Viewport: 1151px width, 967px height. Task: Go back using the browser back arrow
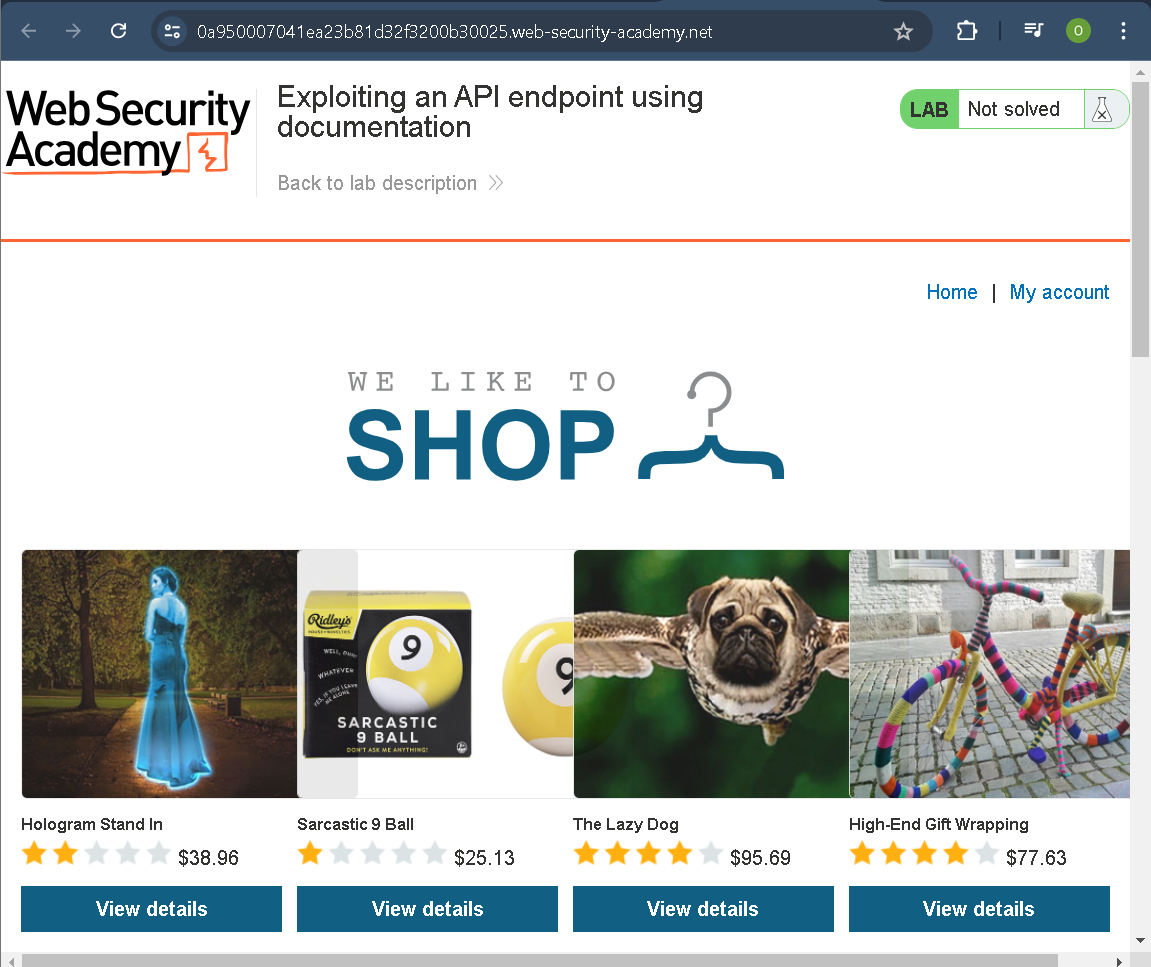(29, 31)
